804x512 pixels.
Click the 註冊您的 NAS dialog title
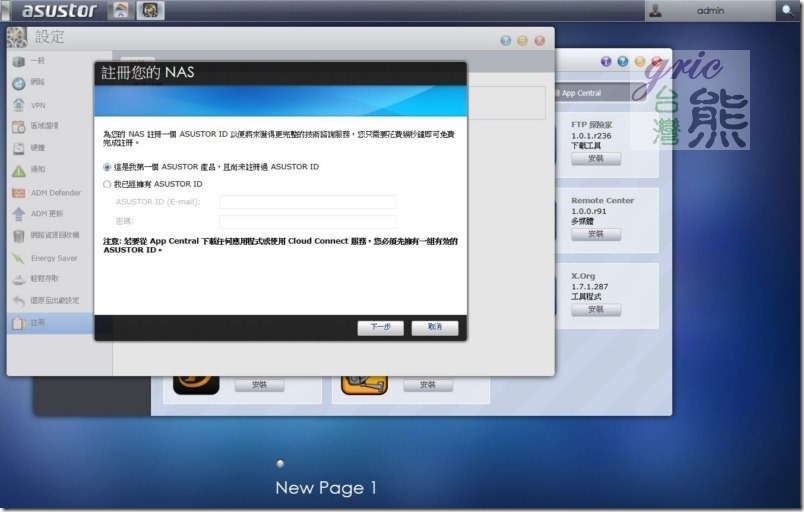pos(148,72)
